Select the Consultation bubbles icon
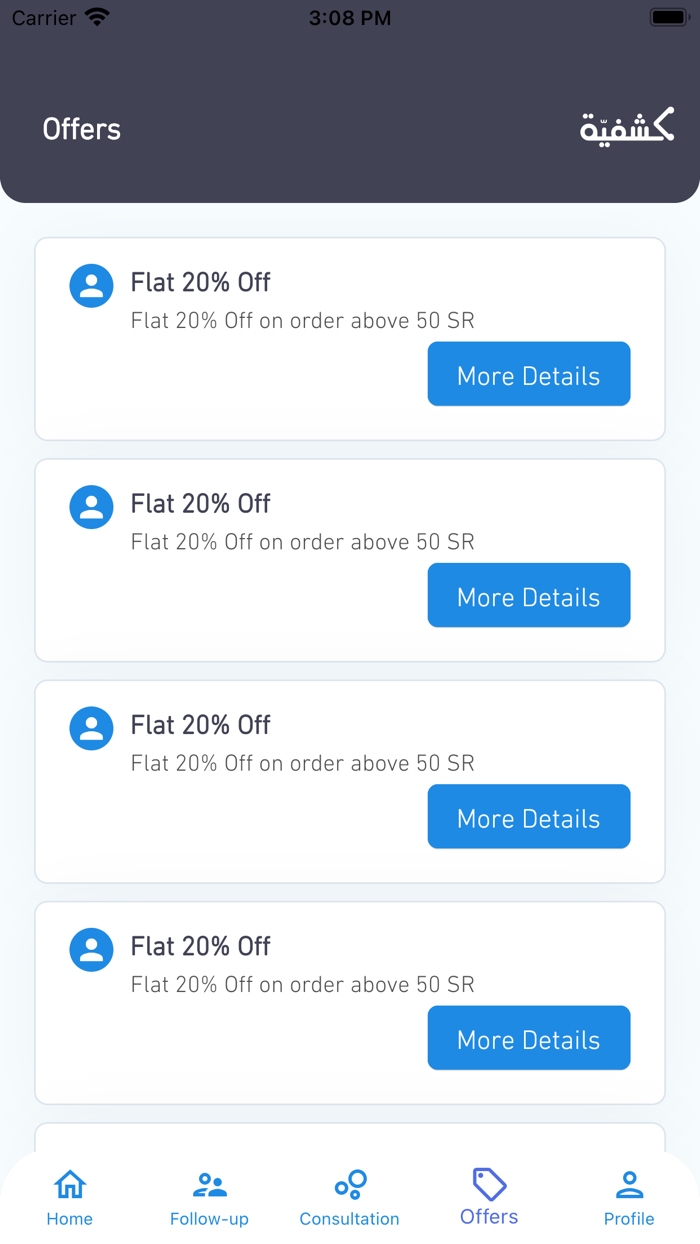The height and width of the screenshot is (1244, 700). tap(350, 1185)
